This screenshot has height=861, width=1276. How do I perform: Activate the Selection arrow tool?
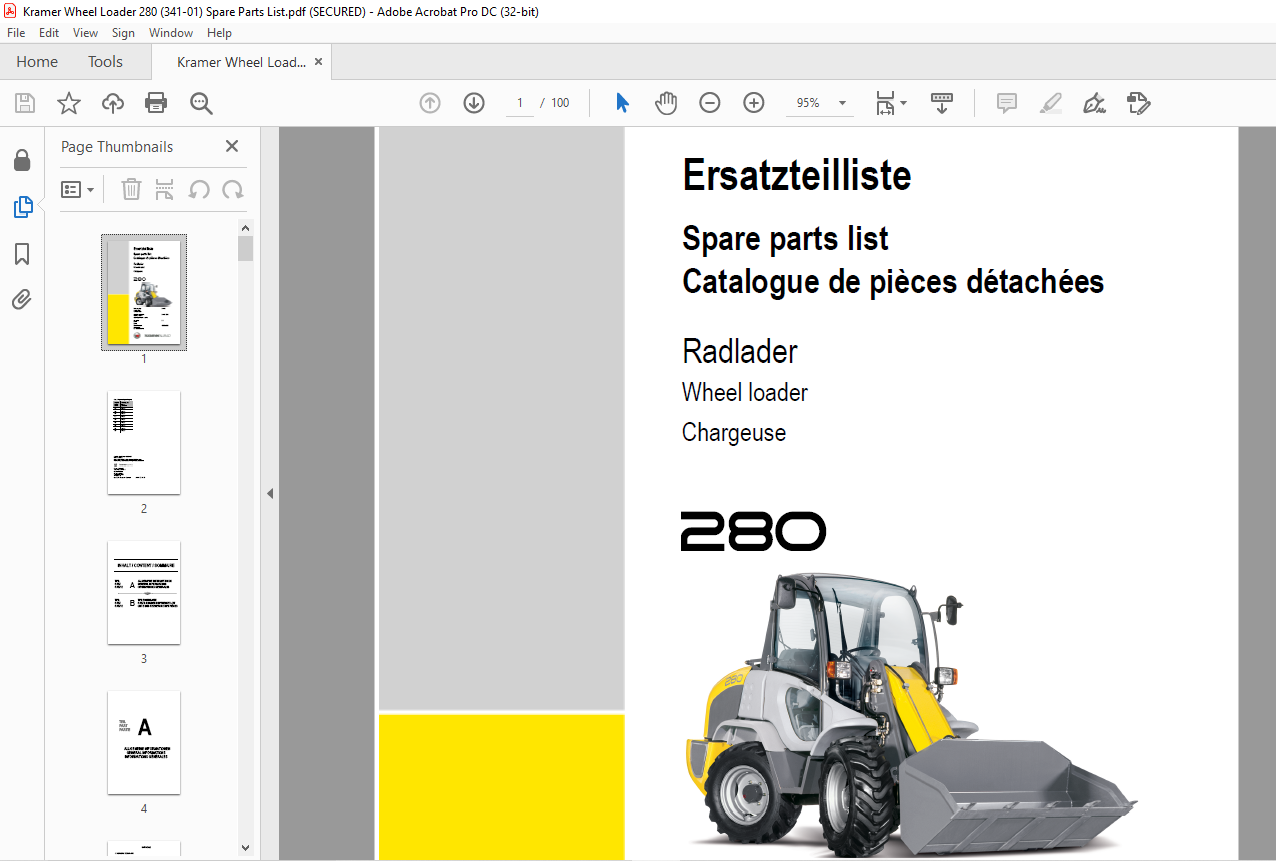pos(622,103)
